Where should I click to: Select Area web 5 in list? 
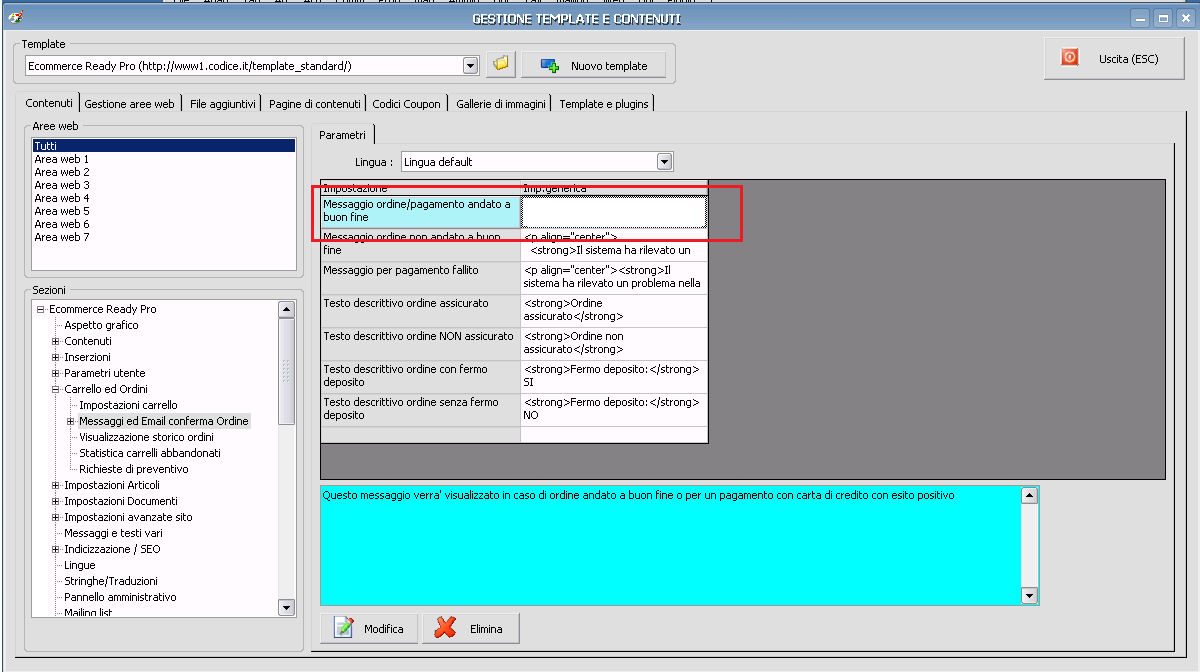[x=61, y=211]
